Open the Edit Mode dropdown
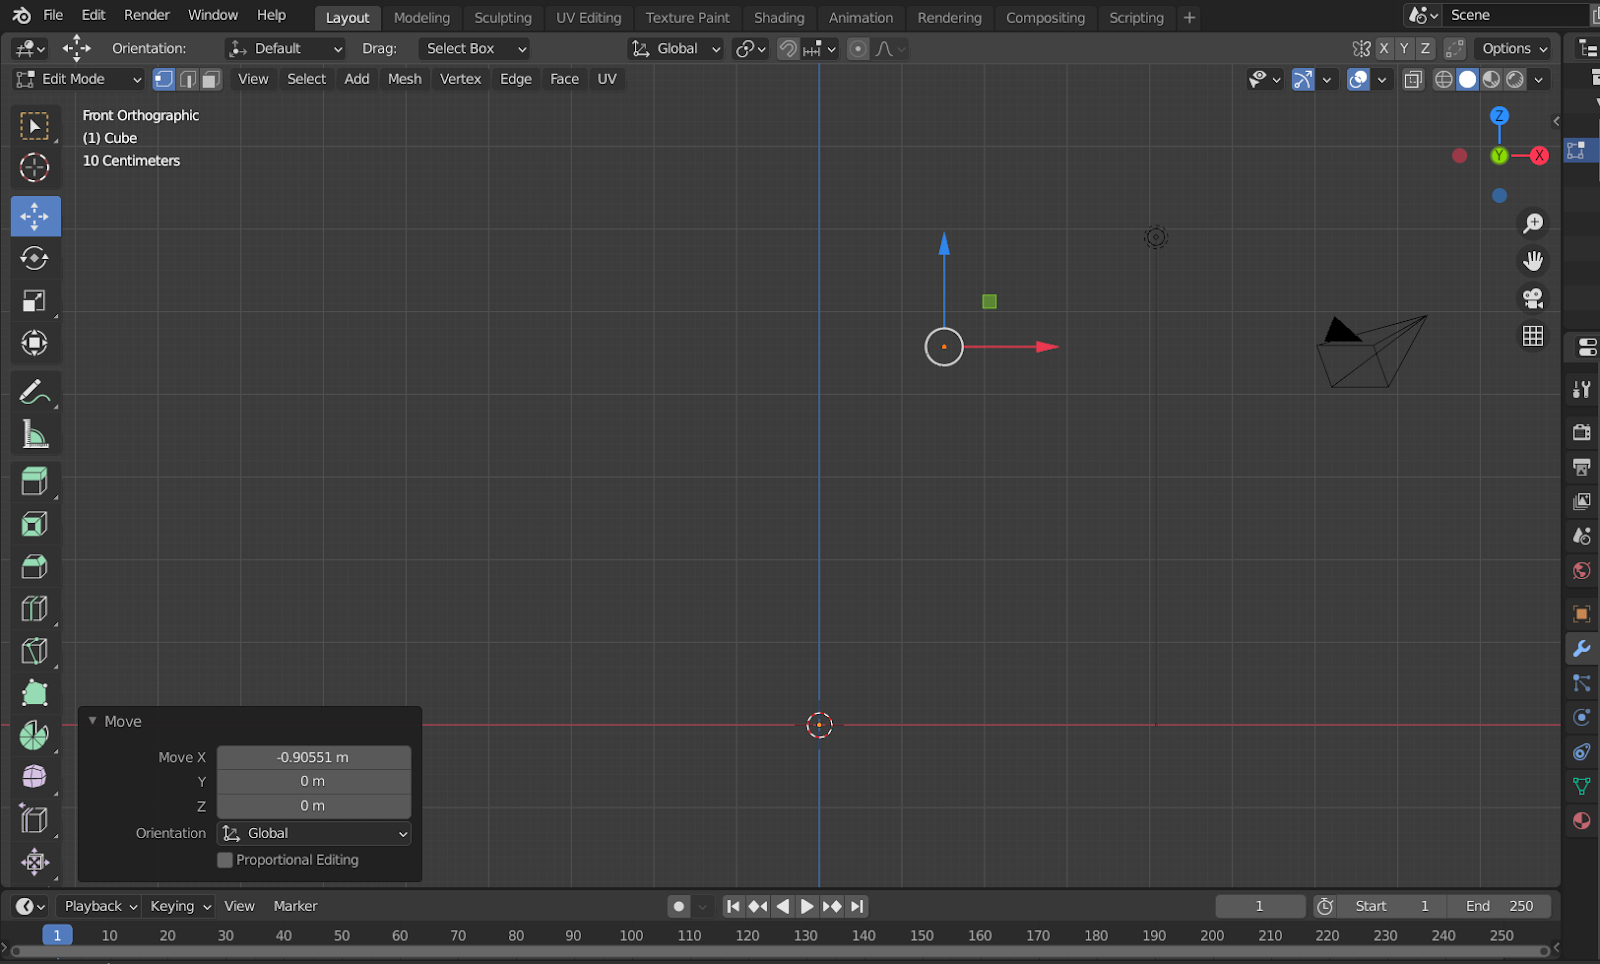Screen dimensions: 1600x964 79,79
